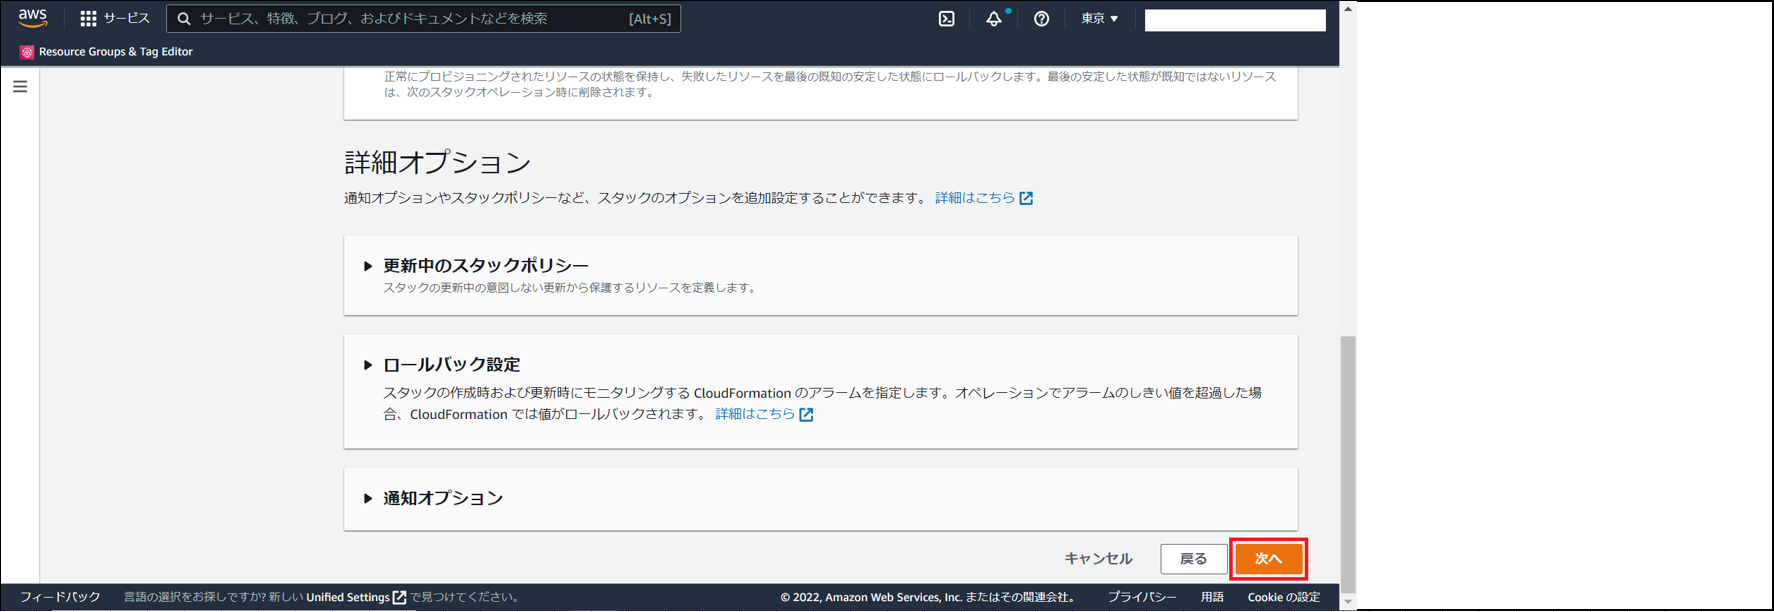
Task: Click the Resource Groups & Tag Editor icon
Action: coord(27,52)
